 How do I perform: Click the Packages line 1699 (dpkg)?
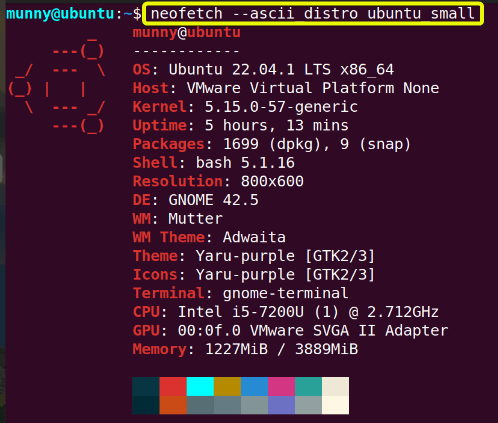pyautogui.click(x=272, y=144)
